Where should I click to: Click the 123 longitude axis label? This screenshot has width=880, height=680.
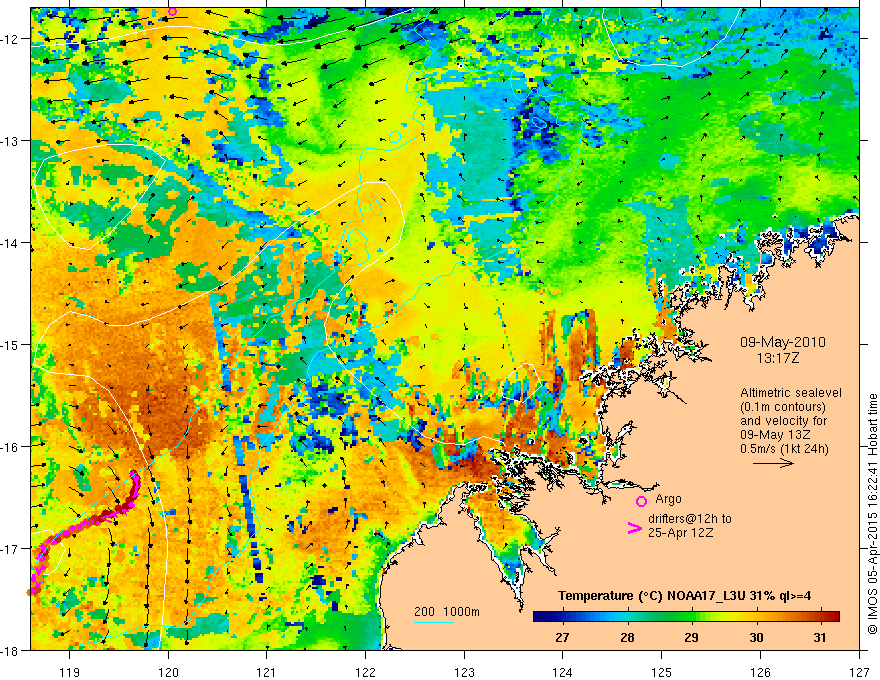pyautogui.click(x=464, y=672)
